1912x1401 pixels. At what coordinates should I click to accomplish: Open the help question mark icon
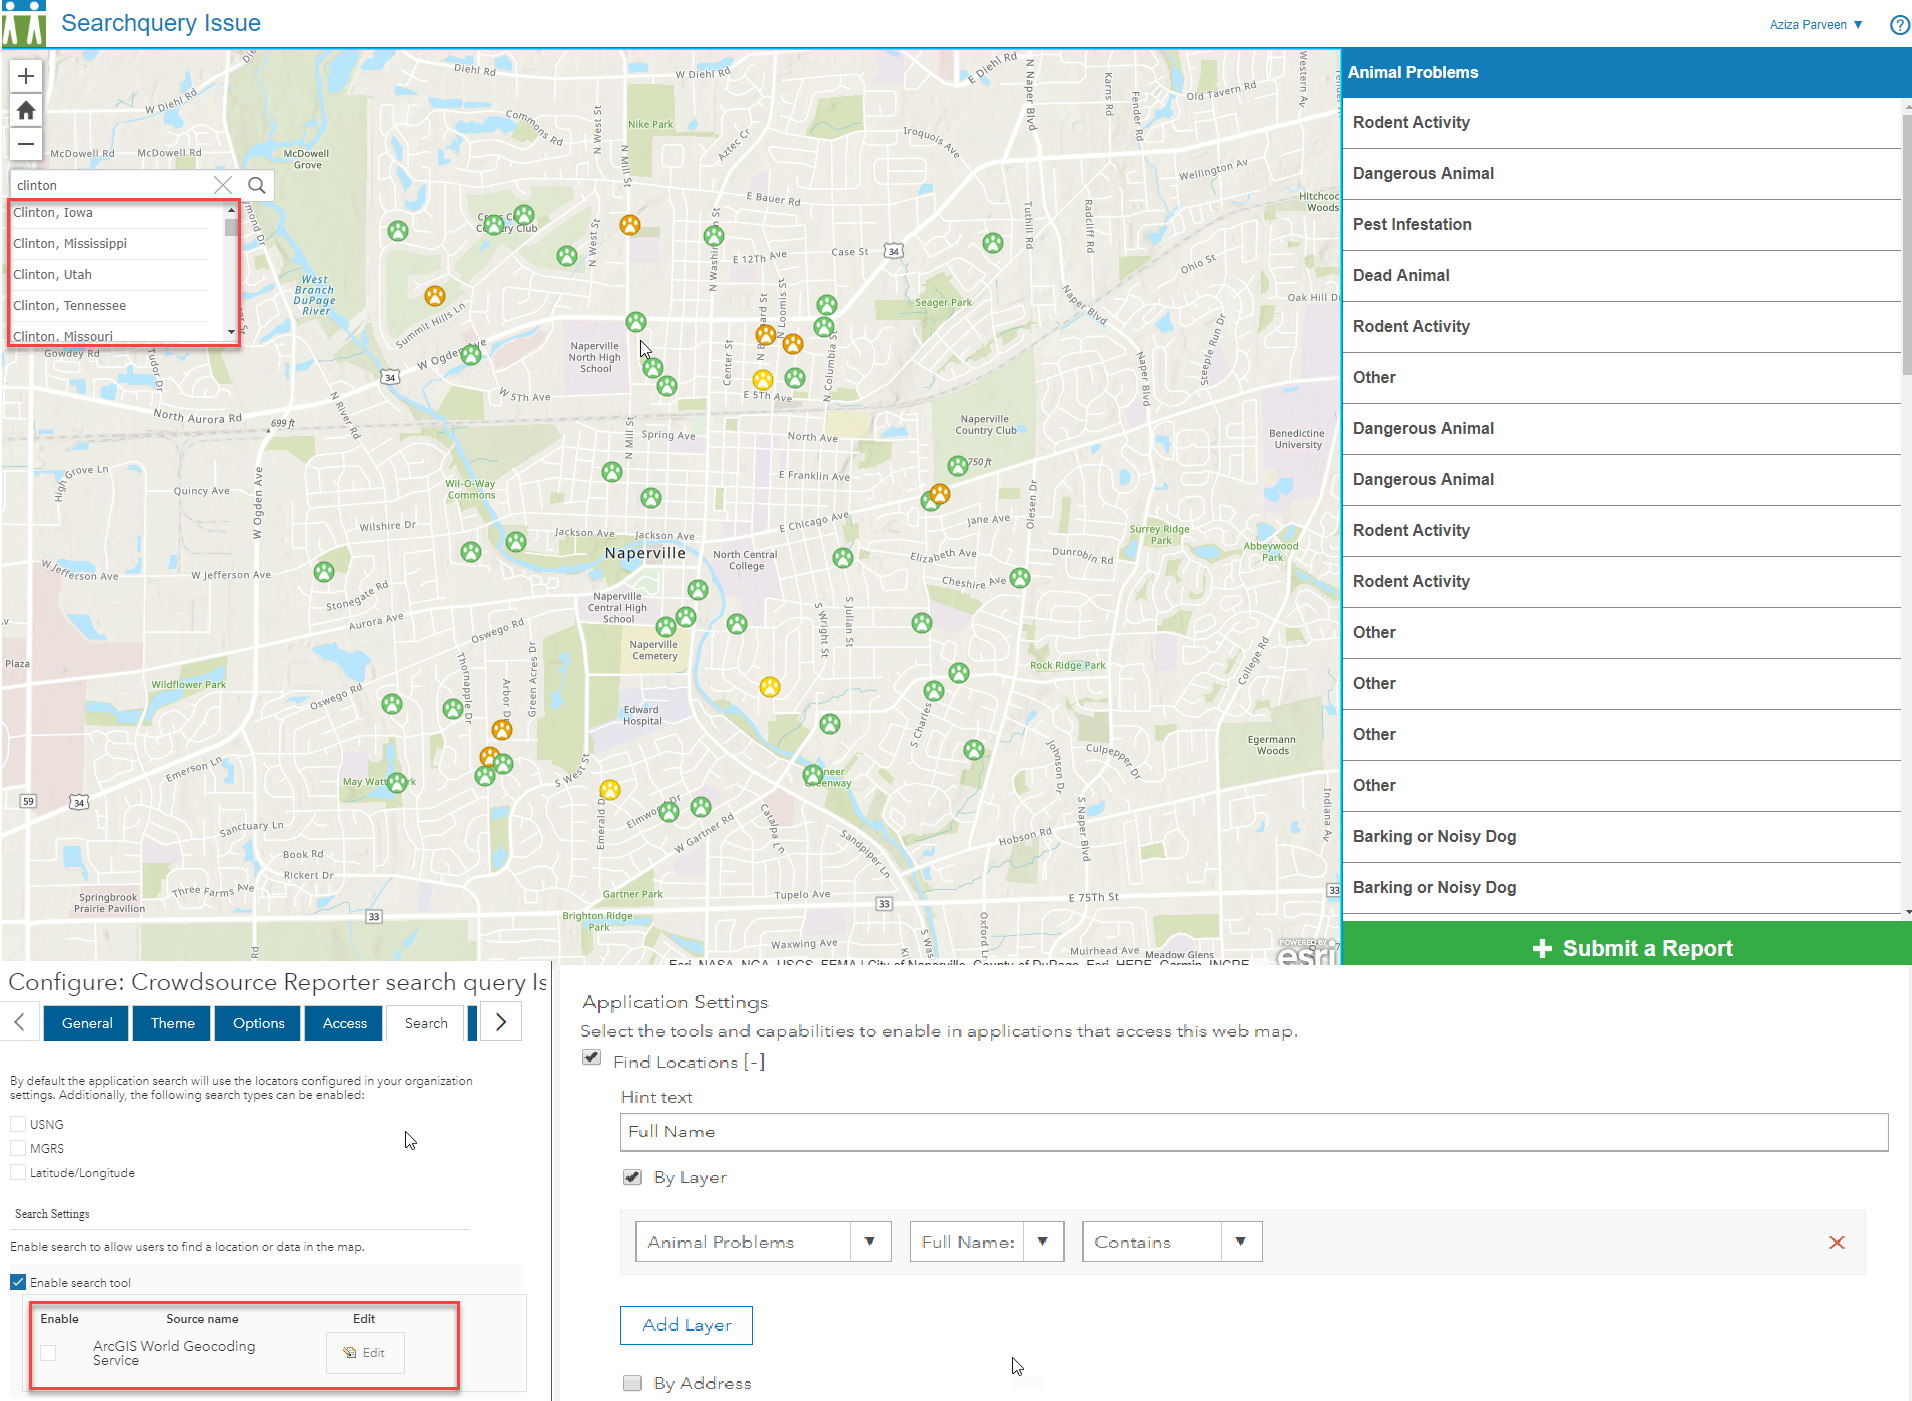(1899, 24)
